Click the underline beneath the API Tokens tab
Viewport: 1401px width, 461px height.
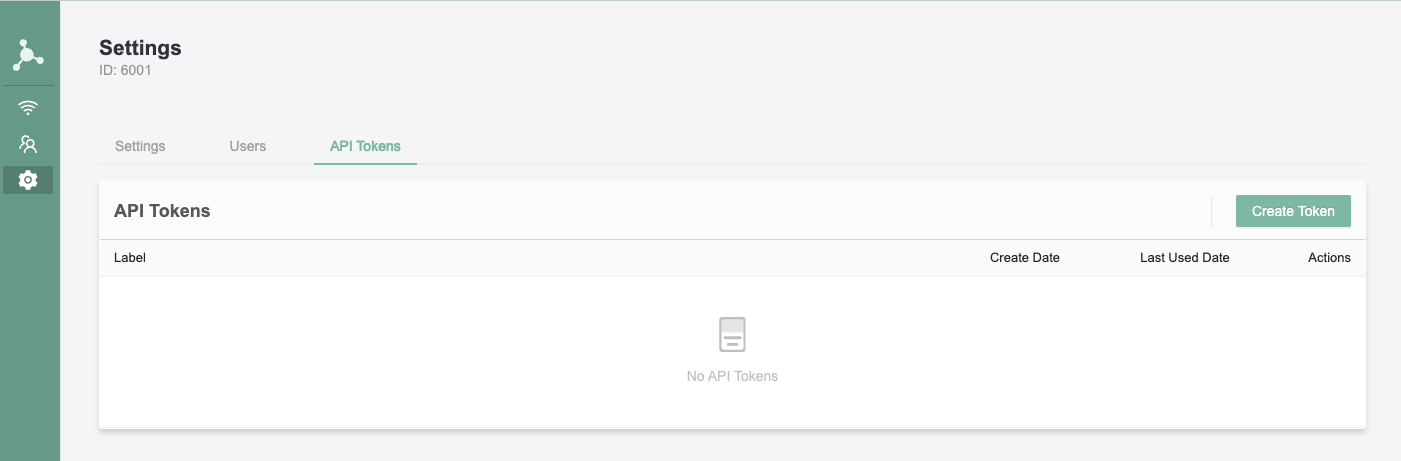[x=365, y=164]
